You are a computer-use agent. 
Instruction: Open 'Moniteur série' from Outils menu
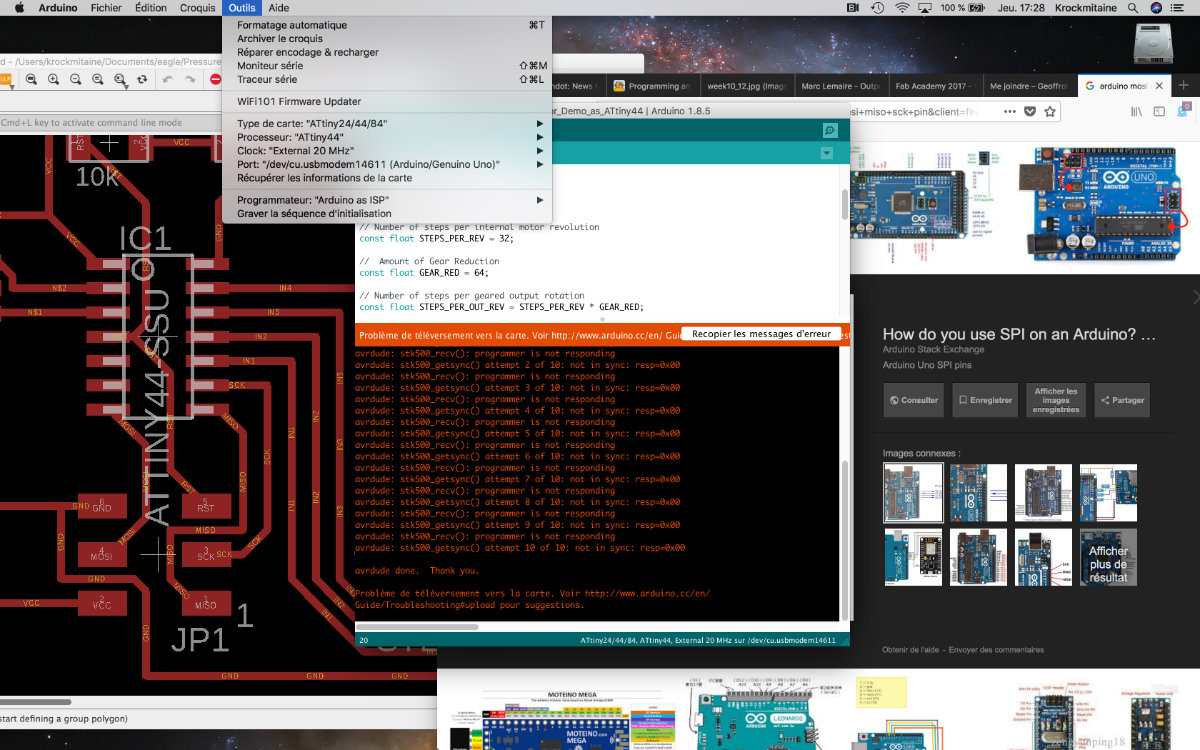point(386,66)
